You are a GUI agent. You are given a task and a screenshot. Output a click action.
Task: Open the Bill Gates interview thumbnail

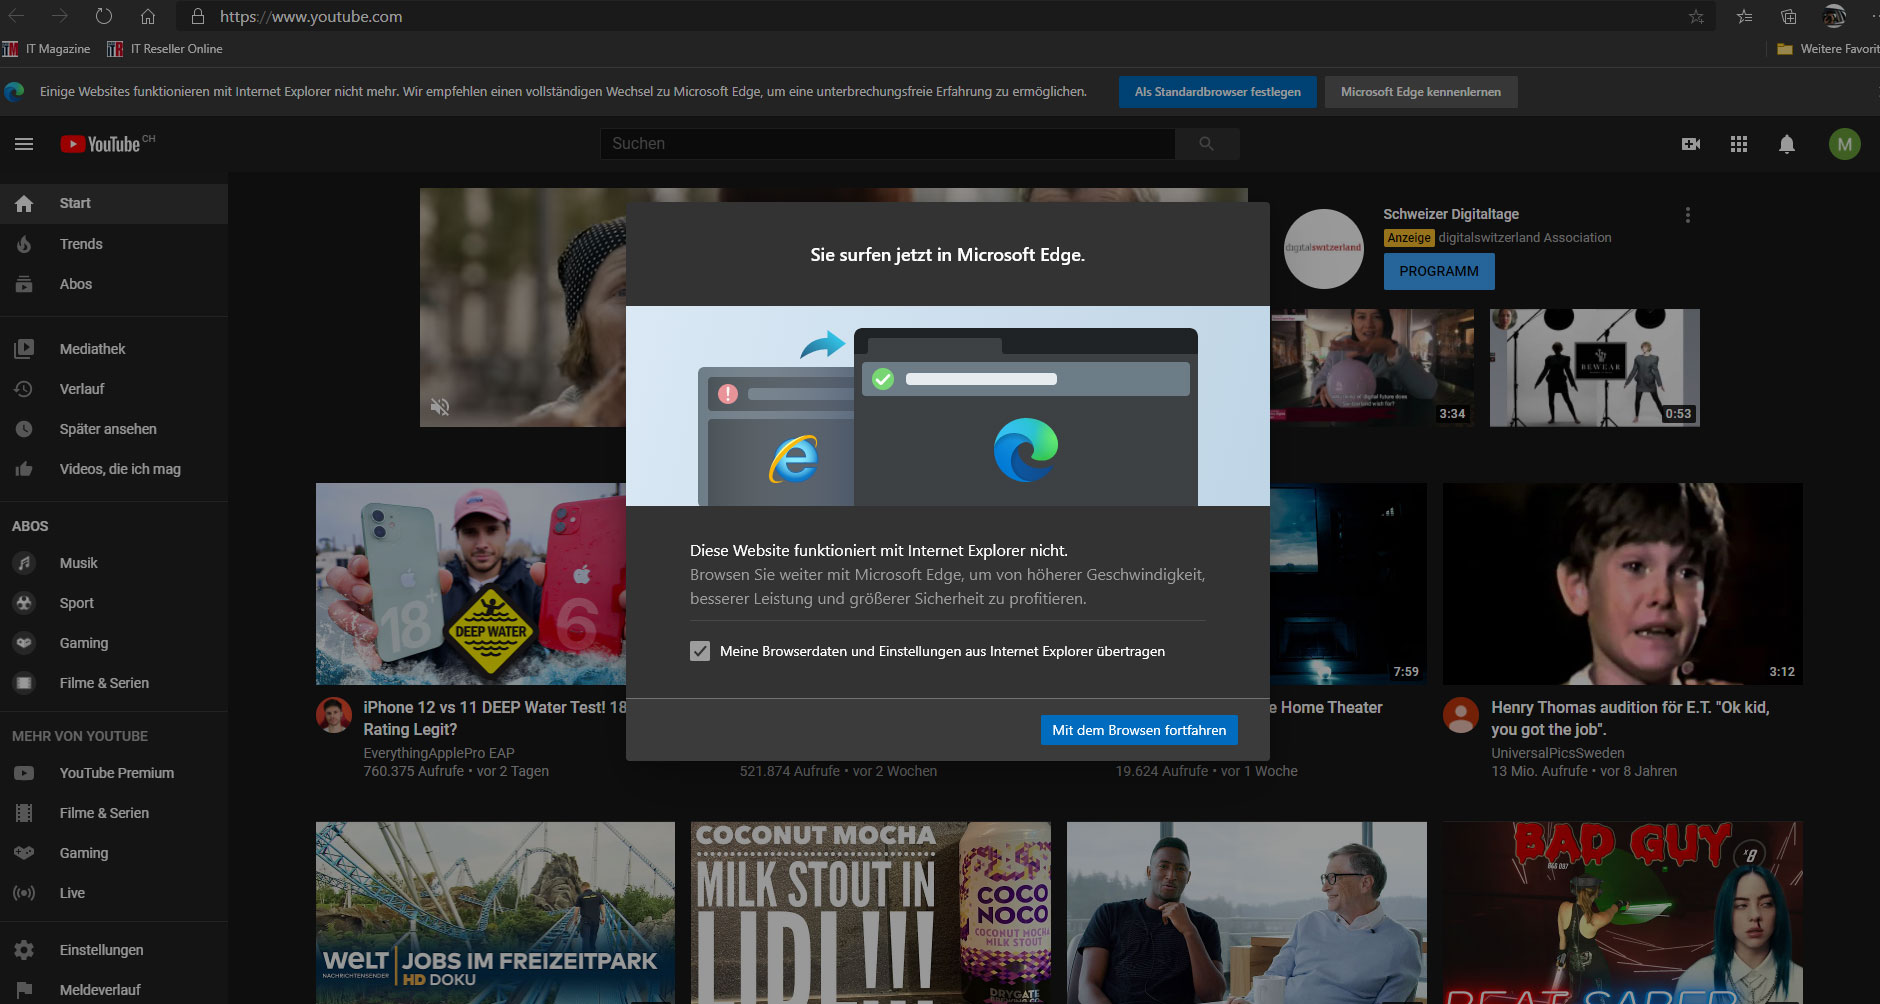coord(1247,912)
